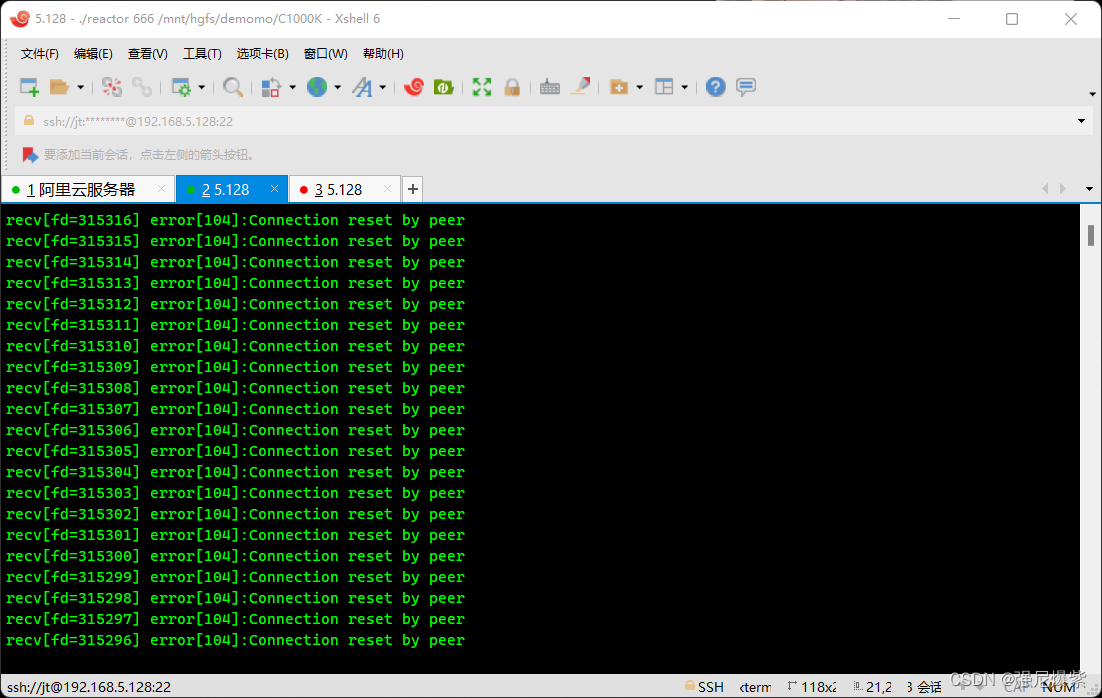Viewport: 1102px width, 698px height.
Task: Close the active 2 5.128 tab
Action: click(275, 189)
